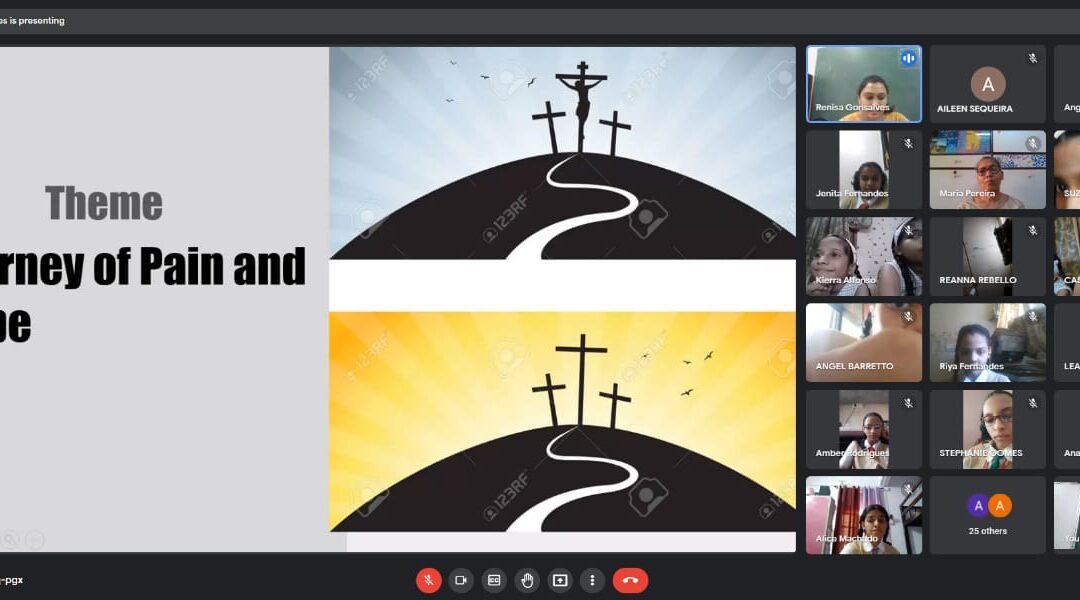1080x600 pixels.
Task: Click the meeting code ending in -pgx
Action: tap(12, 580)
